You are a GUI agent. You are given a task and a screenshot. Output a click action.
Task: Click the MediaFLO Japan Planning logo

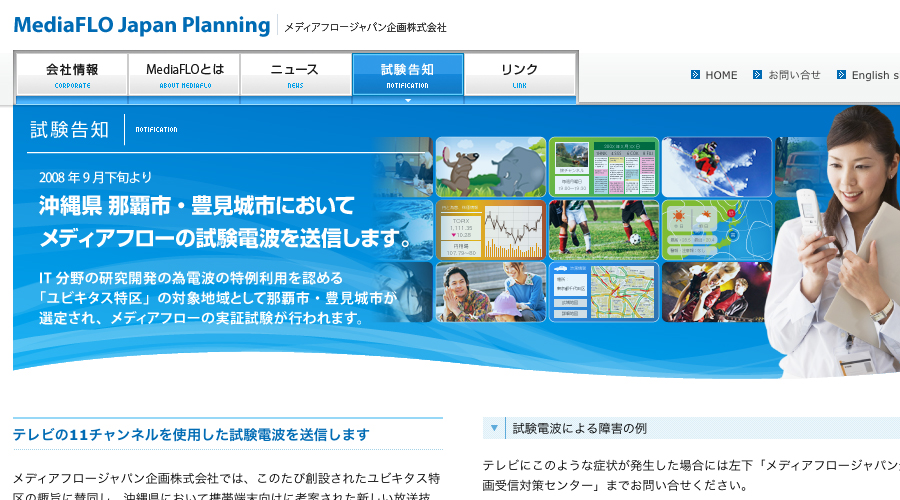click(x=141, y=25)
